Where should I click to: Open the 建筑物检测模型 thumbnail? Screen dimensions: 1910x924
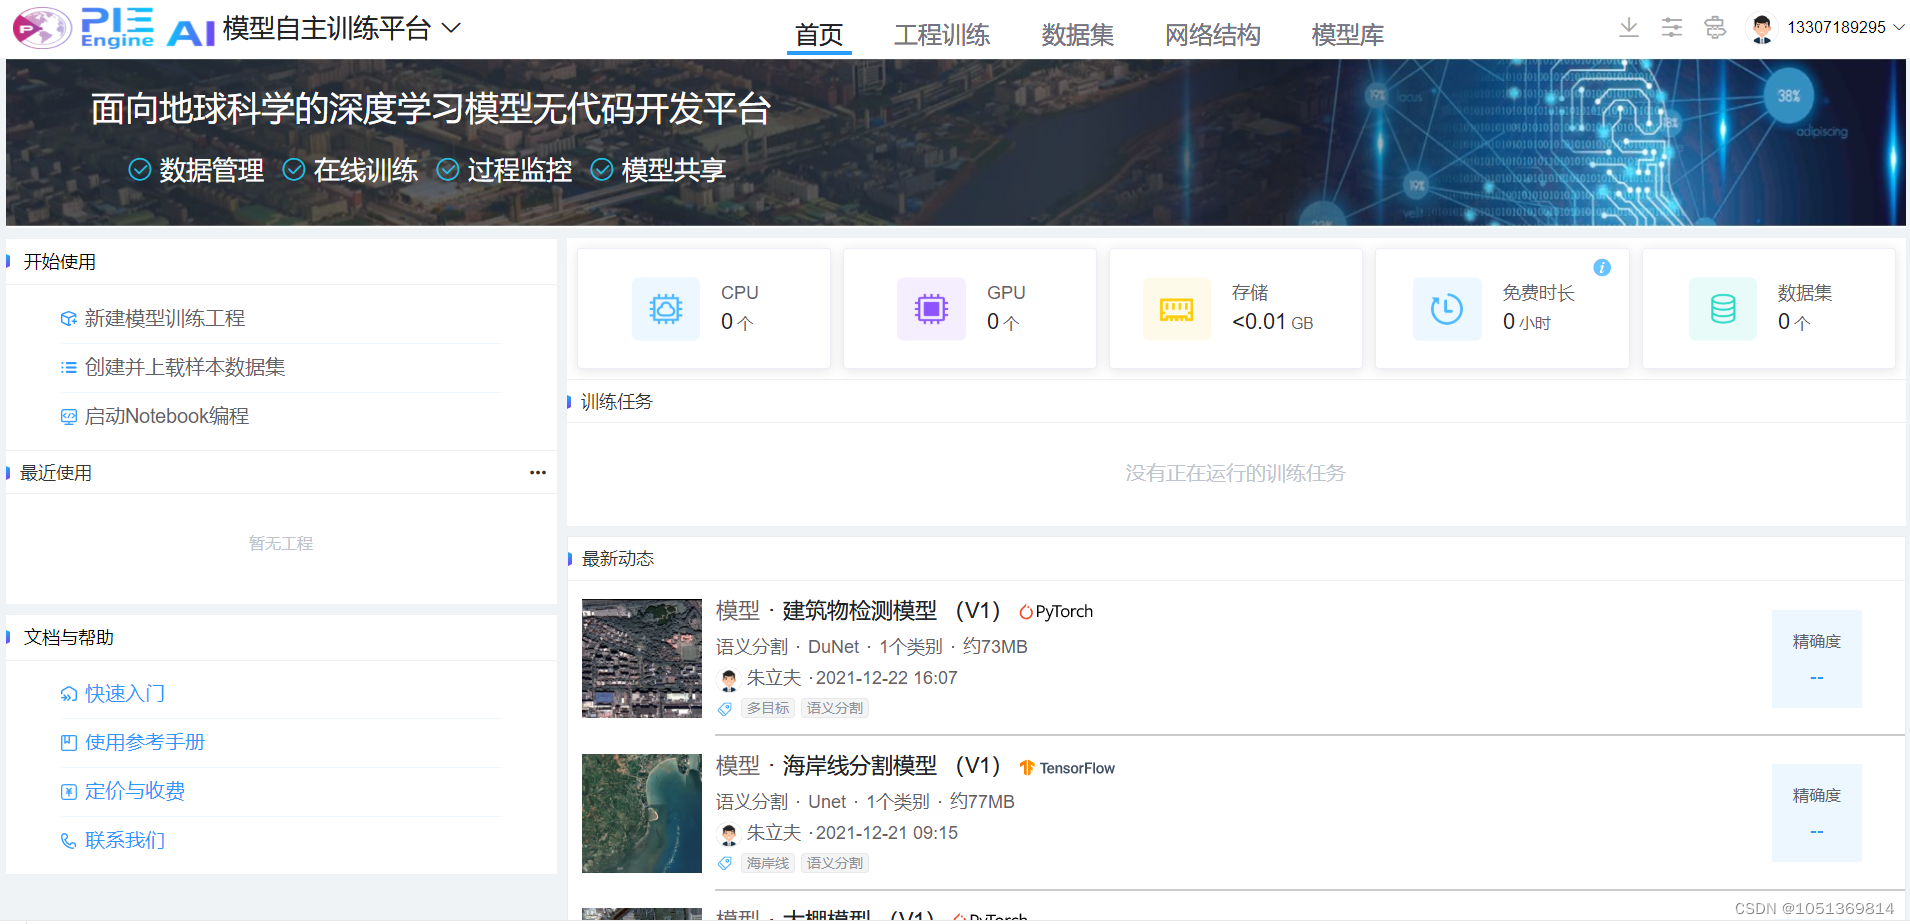(642, 658)
